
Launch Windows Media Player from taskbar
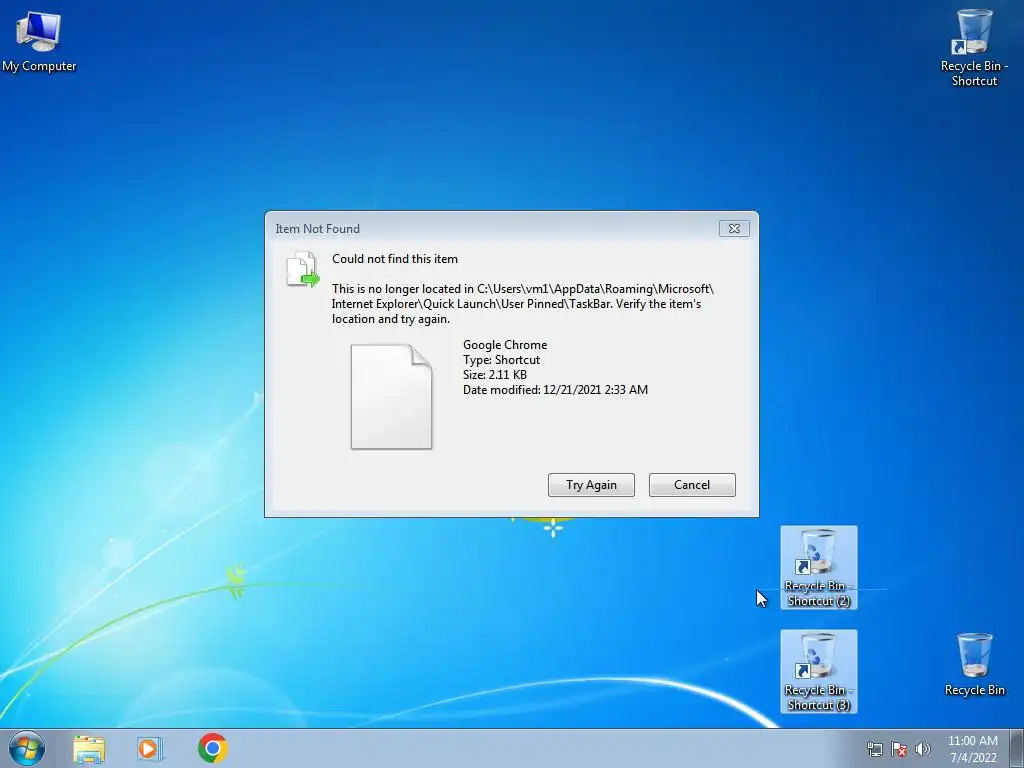click(150, 748)
